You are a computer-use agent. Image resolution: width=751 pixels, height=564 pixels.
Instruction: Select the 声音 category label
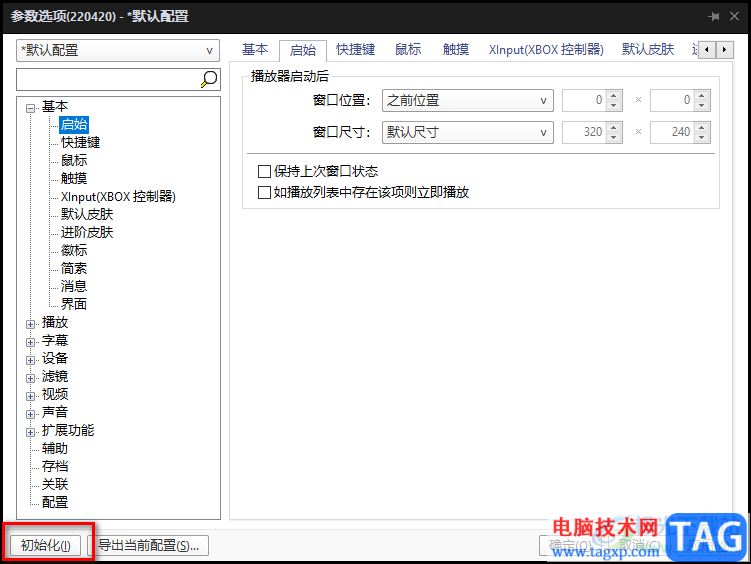point(55,412)
